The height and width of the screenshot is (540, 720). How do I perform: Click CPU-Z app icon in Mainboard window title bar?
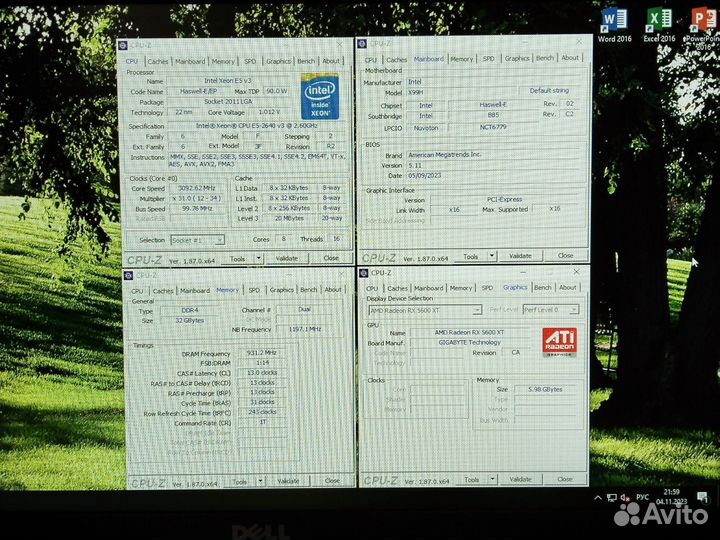(x=362, y=44)
